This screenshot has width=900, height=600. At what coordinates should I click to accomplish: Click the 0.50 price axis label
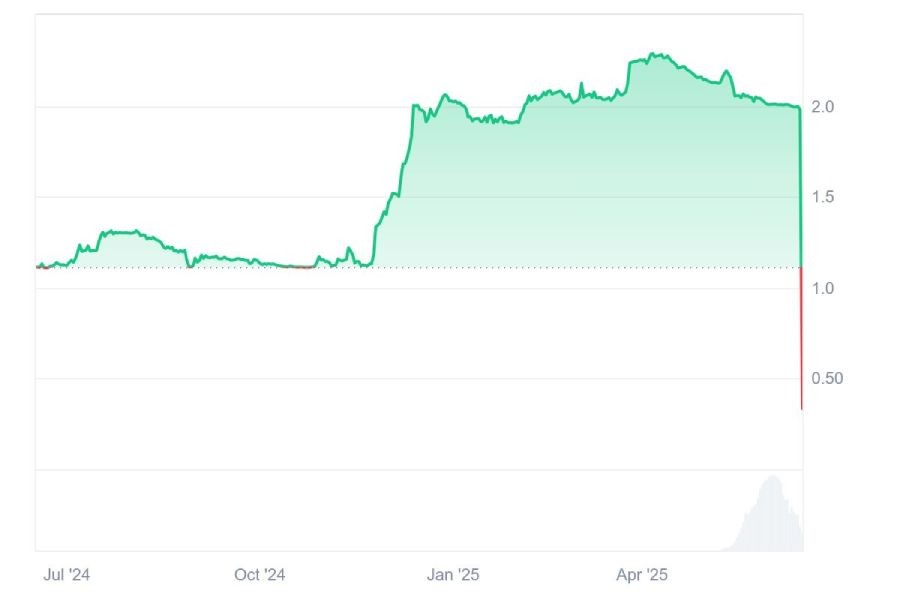pos(826,378)
